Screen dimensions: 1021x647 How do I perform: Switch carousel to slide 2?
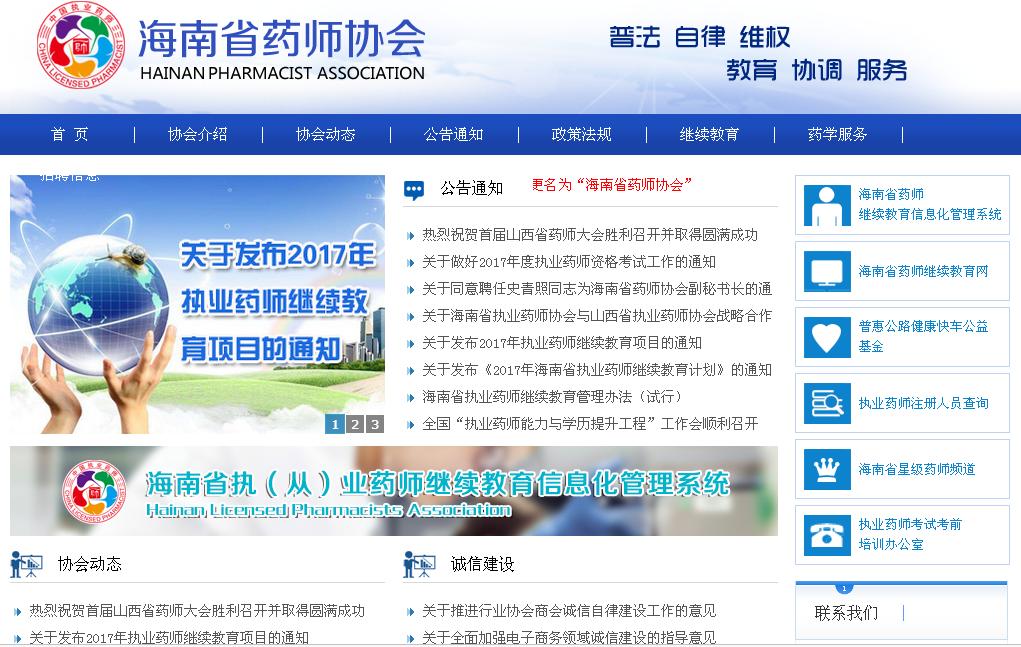coord(355,424)
